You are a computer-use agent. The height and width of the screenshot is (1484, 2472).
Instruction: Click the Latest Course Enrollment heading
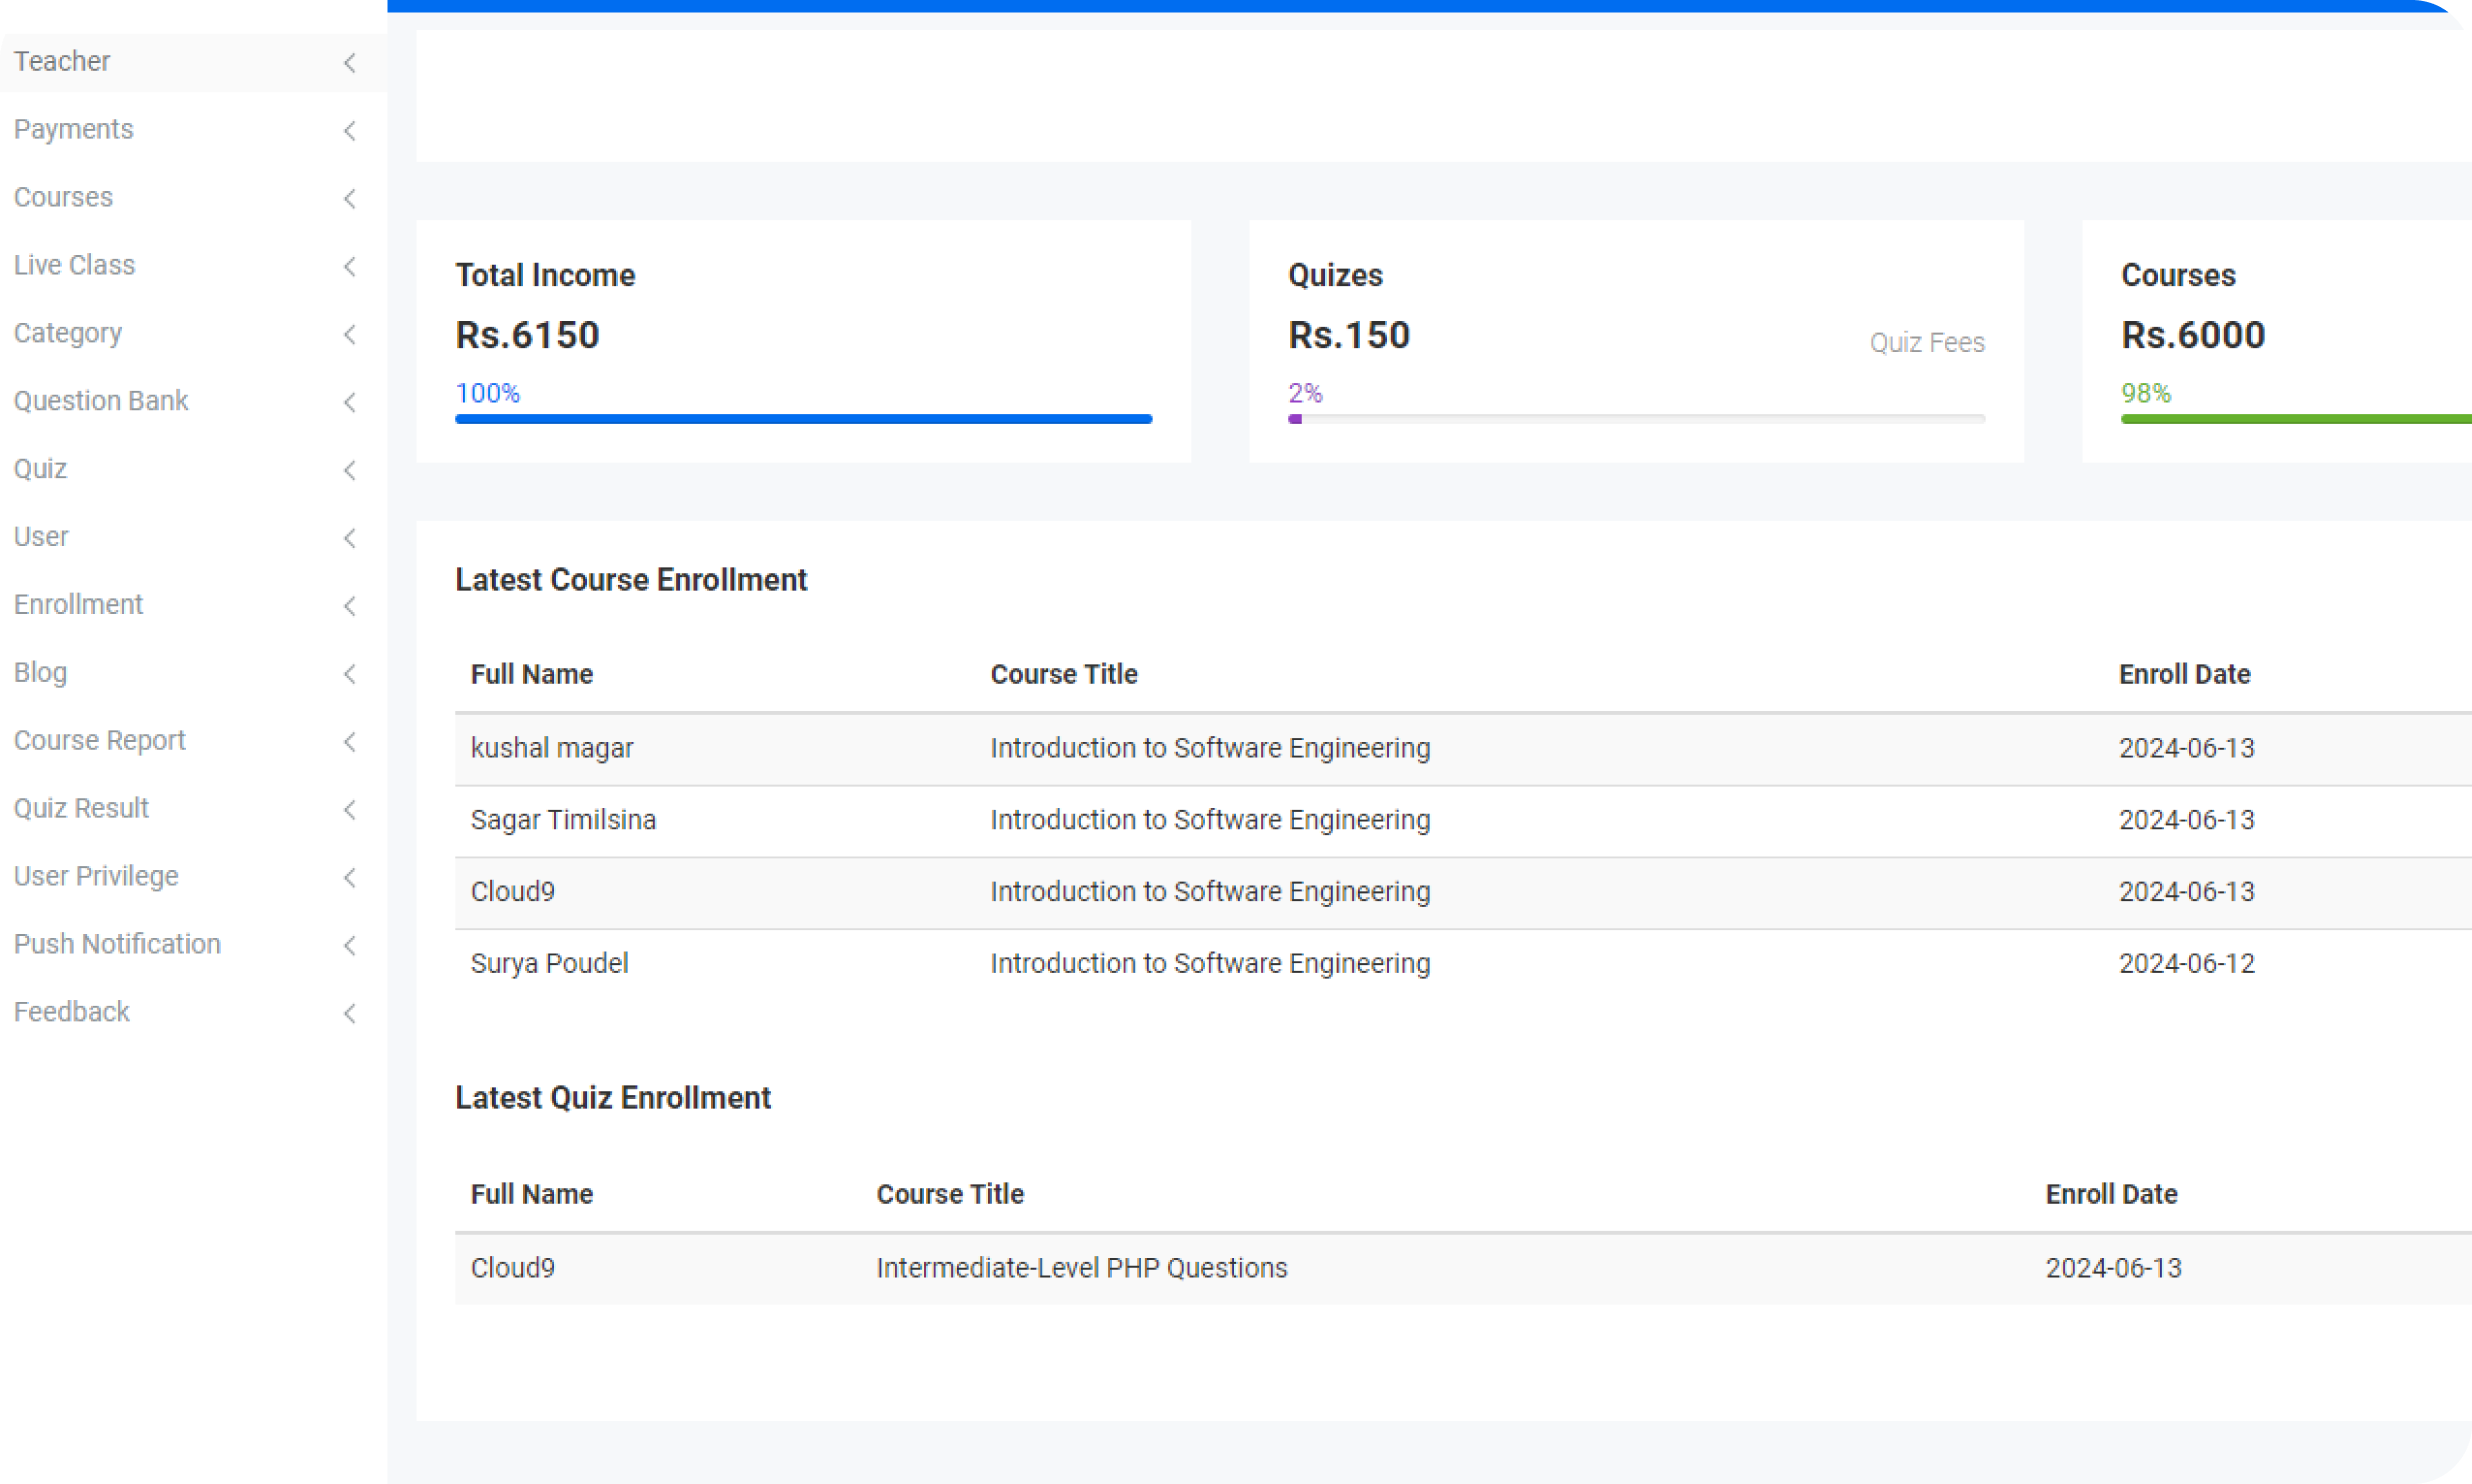point(631,580)
